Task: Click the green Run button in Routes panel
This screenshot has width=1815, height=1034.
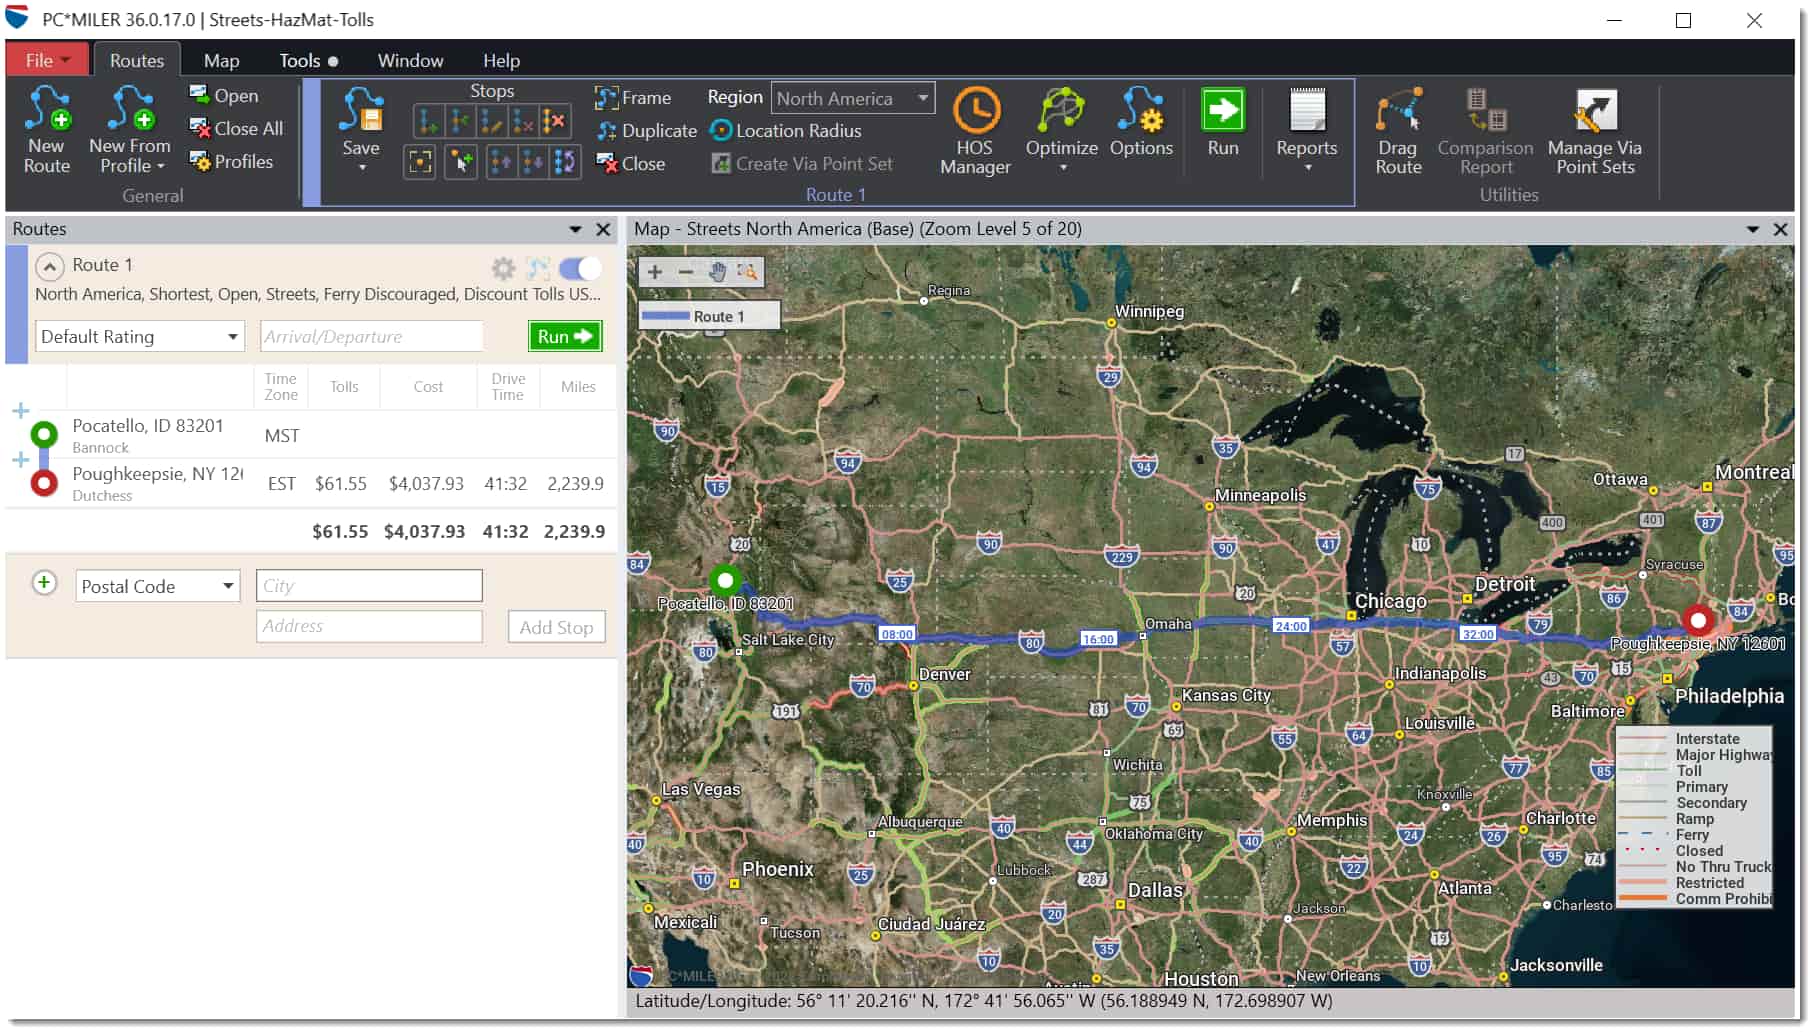Action: point(566,337)
